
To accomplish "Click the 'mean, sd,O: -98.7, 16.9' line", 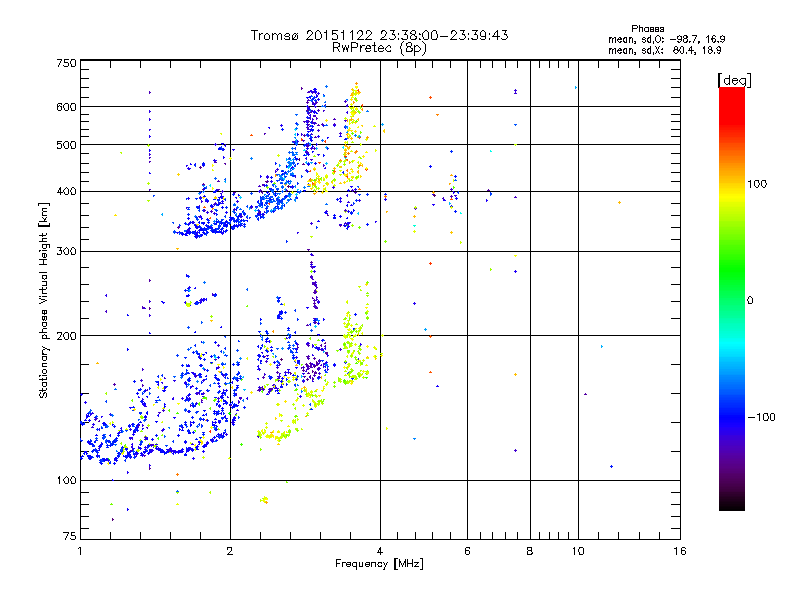I will [x=666, y=39].
